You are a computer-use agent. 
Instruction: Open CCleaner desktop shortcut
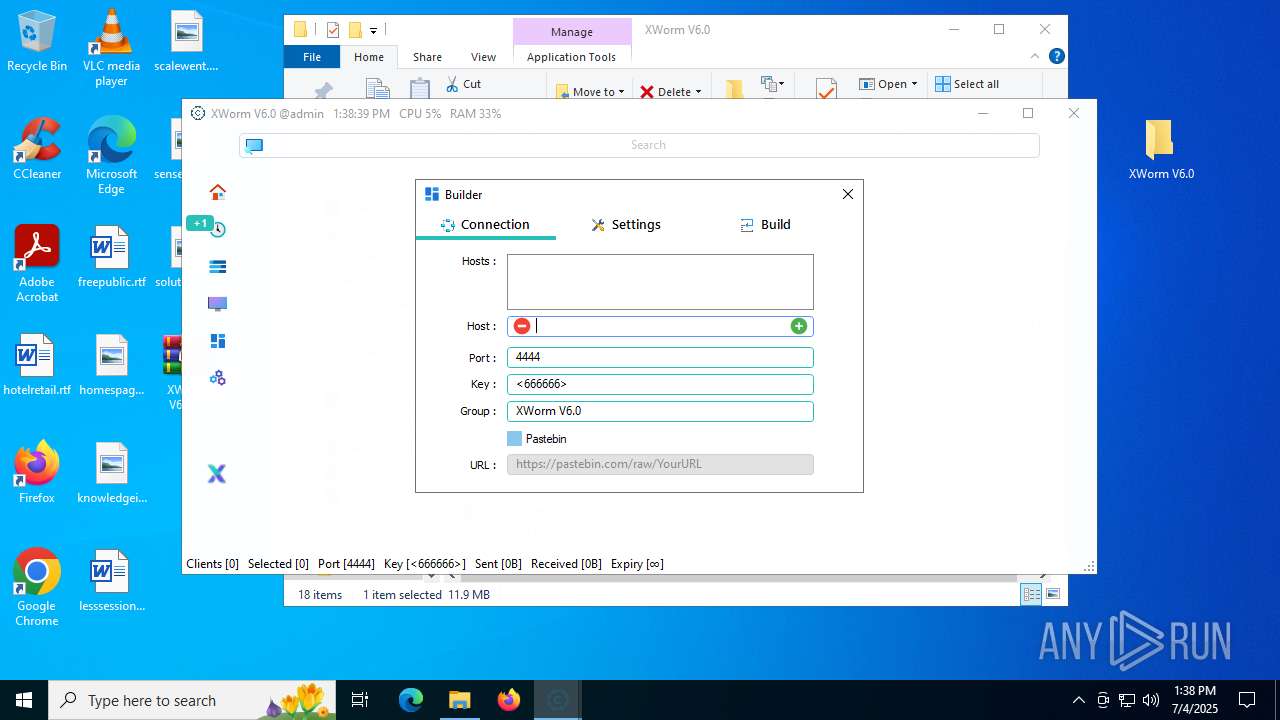[37, 148]
